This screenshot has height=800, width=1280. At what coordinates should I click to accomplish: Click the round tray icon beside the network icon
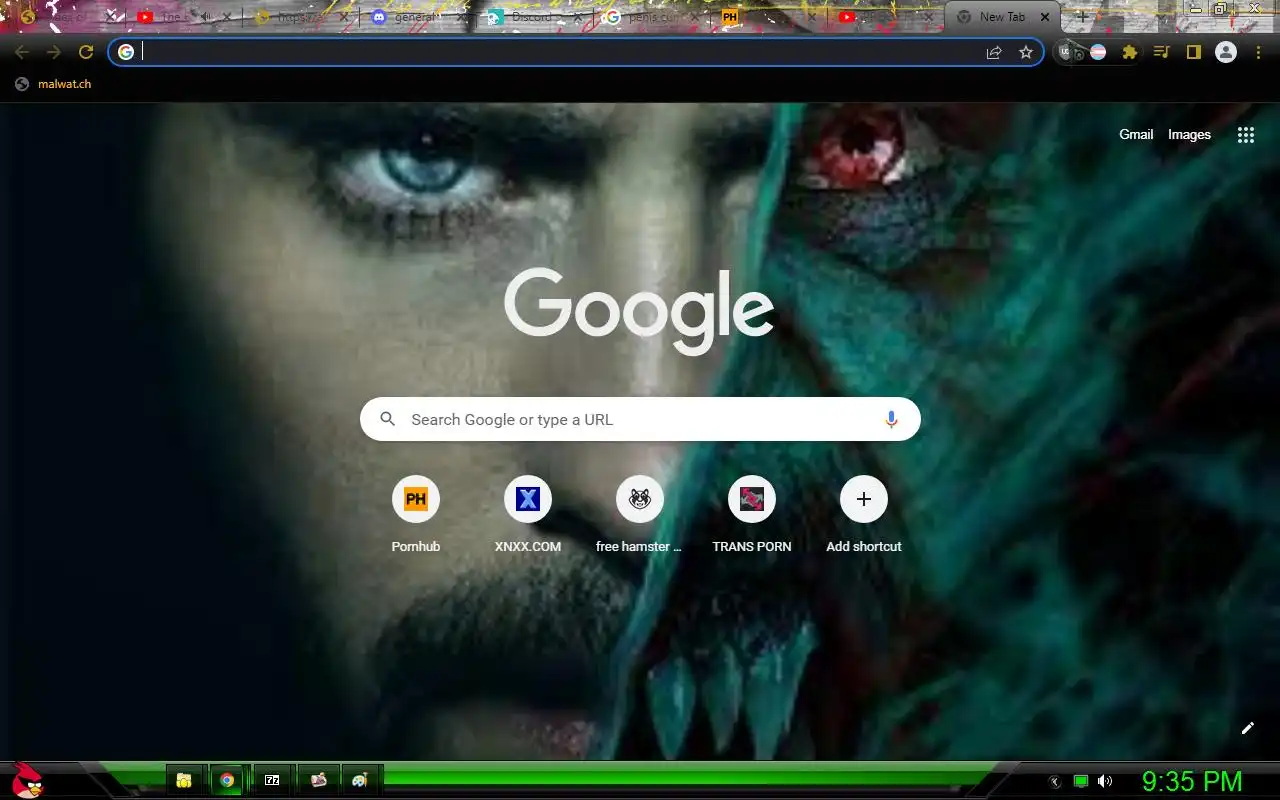1055,781
